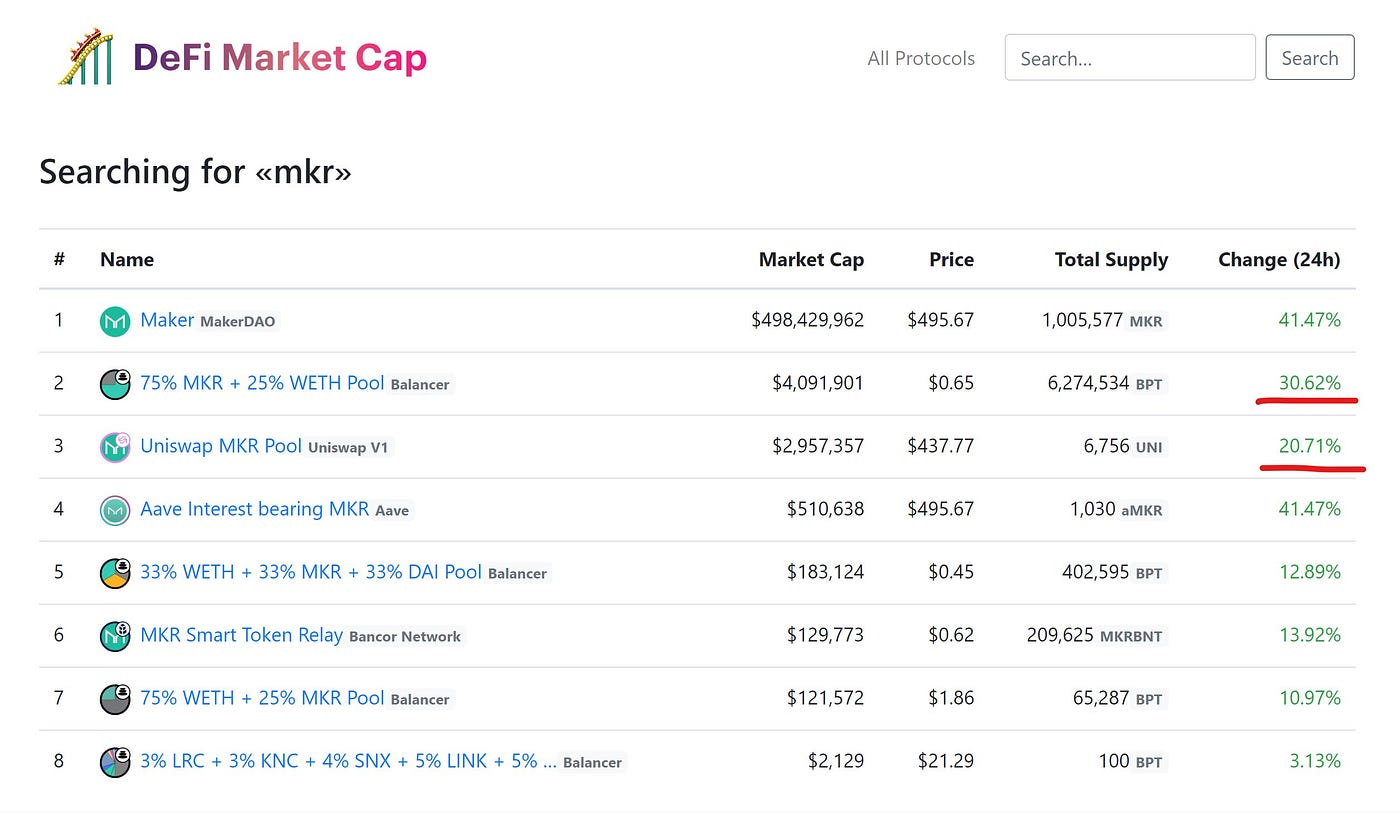This screenshot has height=813, width=1400.
Task: Open the 75% MKR + 25% WETH Pool link
Action: 262,383
